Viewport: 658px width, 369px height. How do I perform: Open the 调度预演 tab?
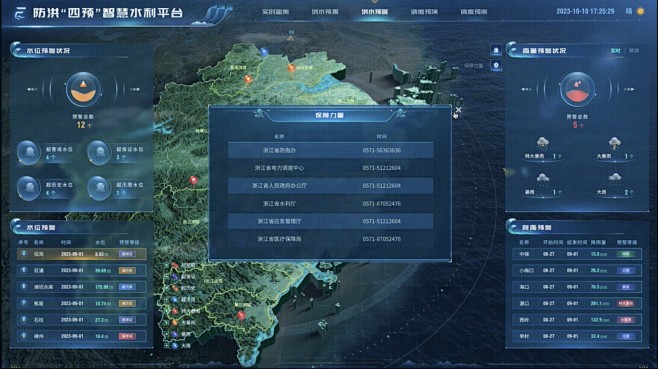pyautogui.click(x=424, y=12)
